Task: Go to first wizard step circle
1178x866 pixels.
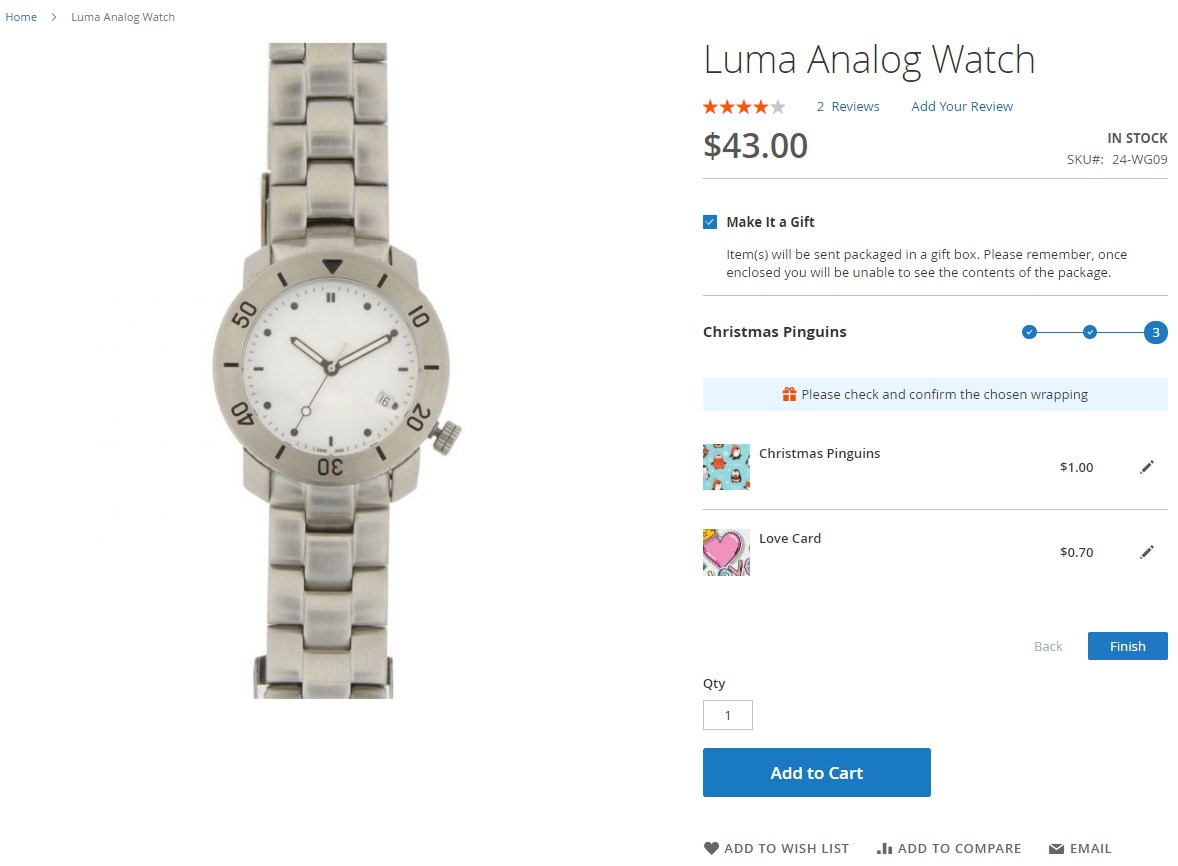Action: pyautogui.click(x=1029, y=332)
